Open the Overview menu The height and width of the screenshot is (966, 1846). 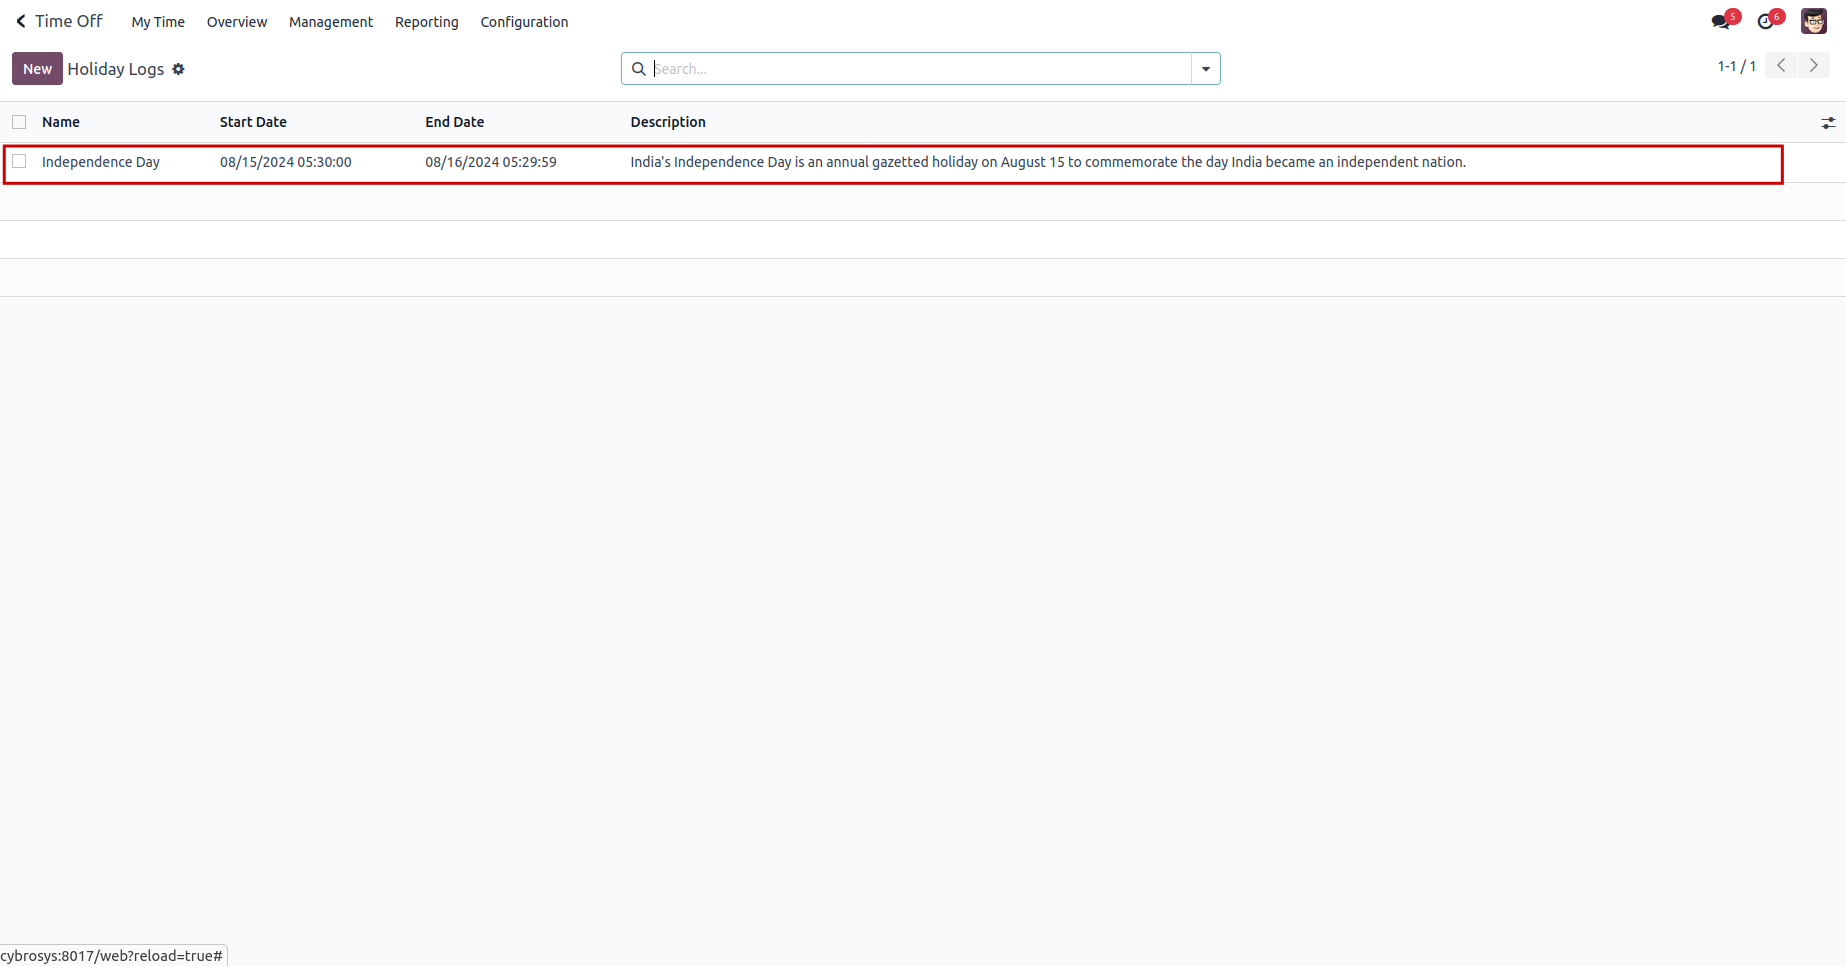(x=237, y=22)
